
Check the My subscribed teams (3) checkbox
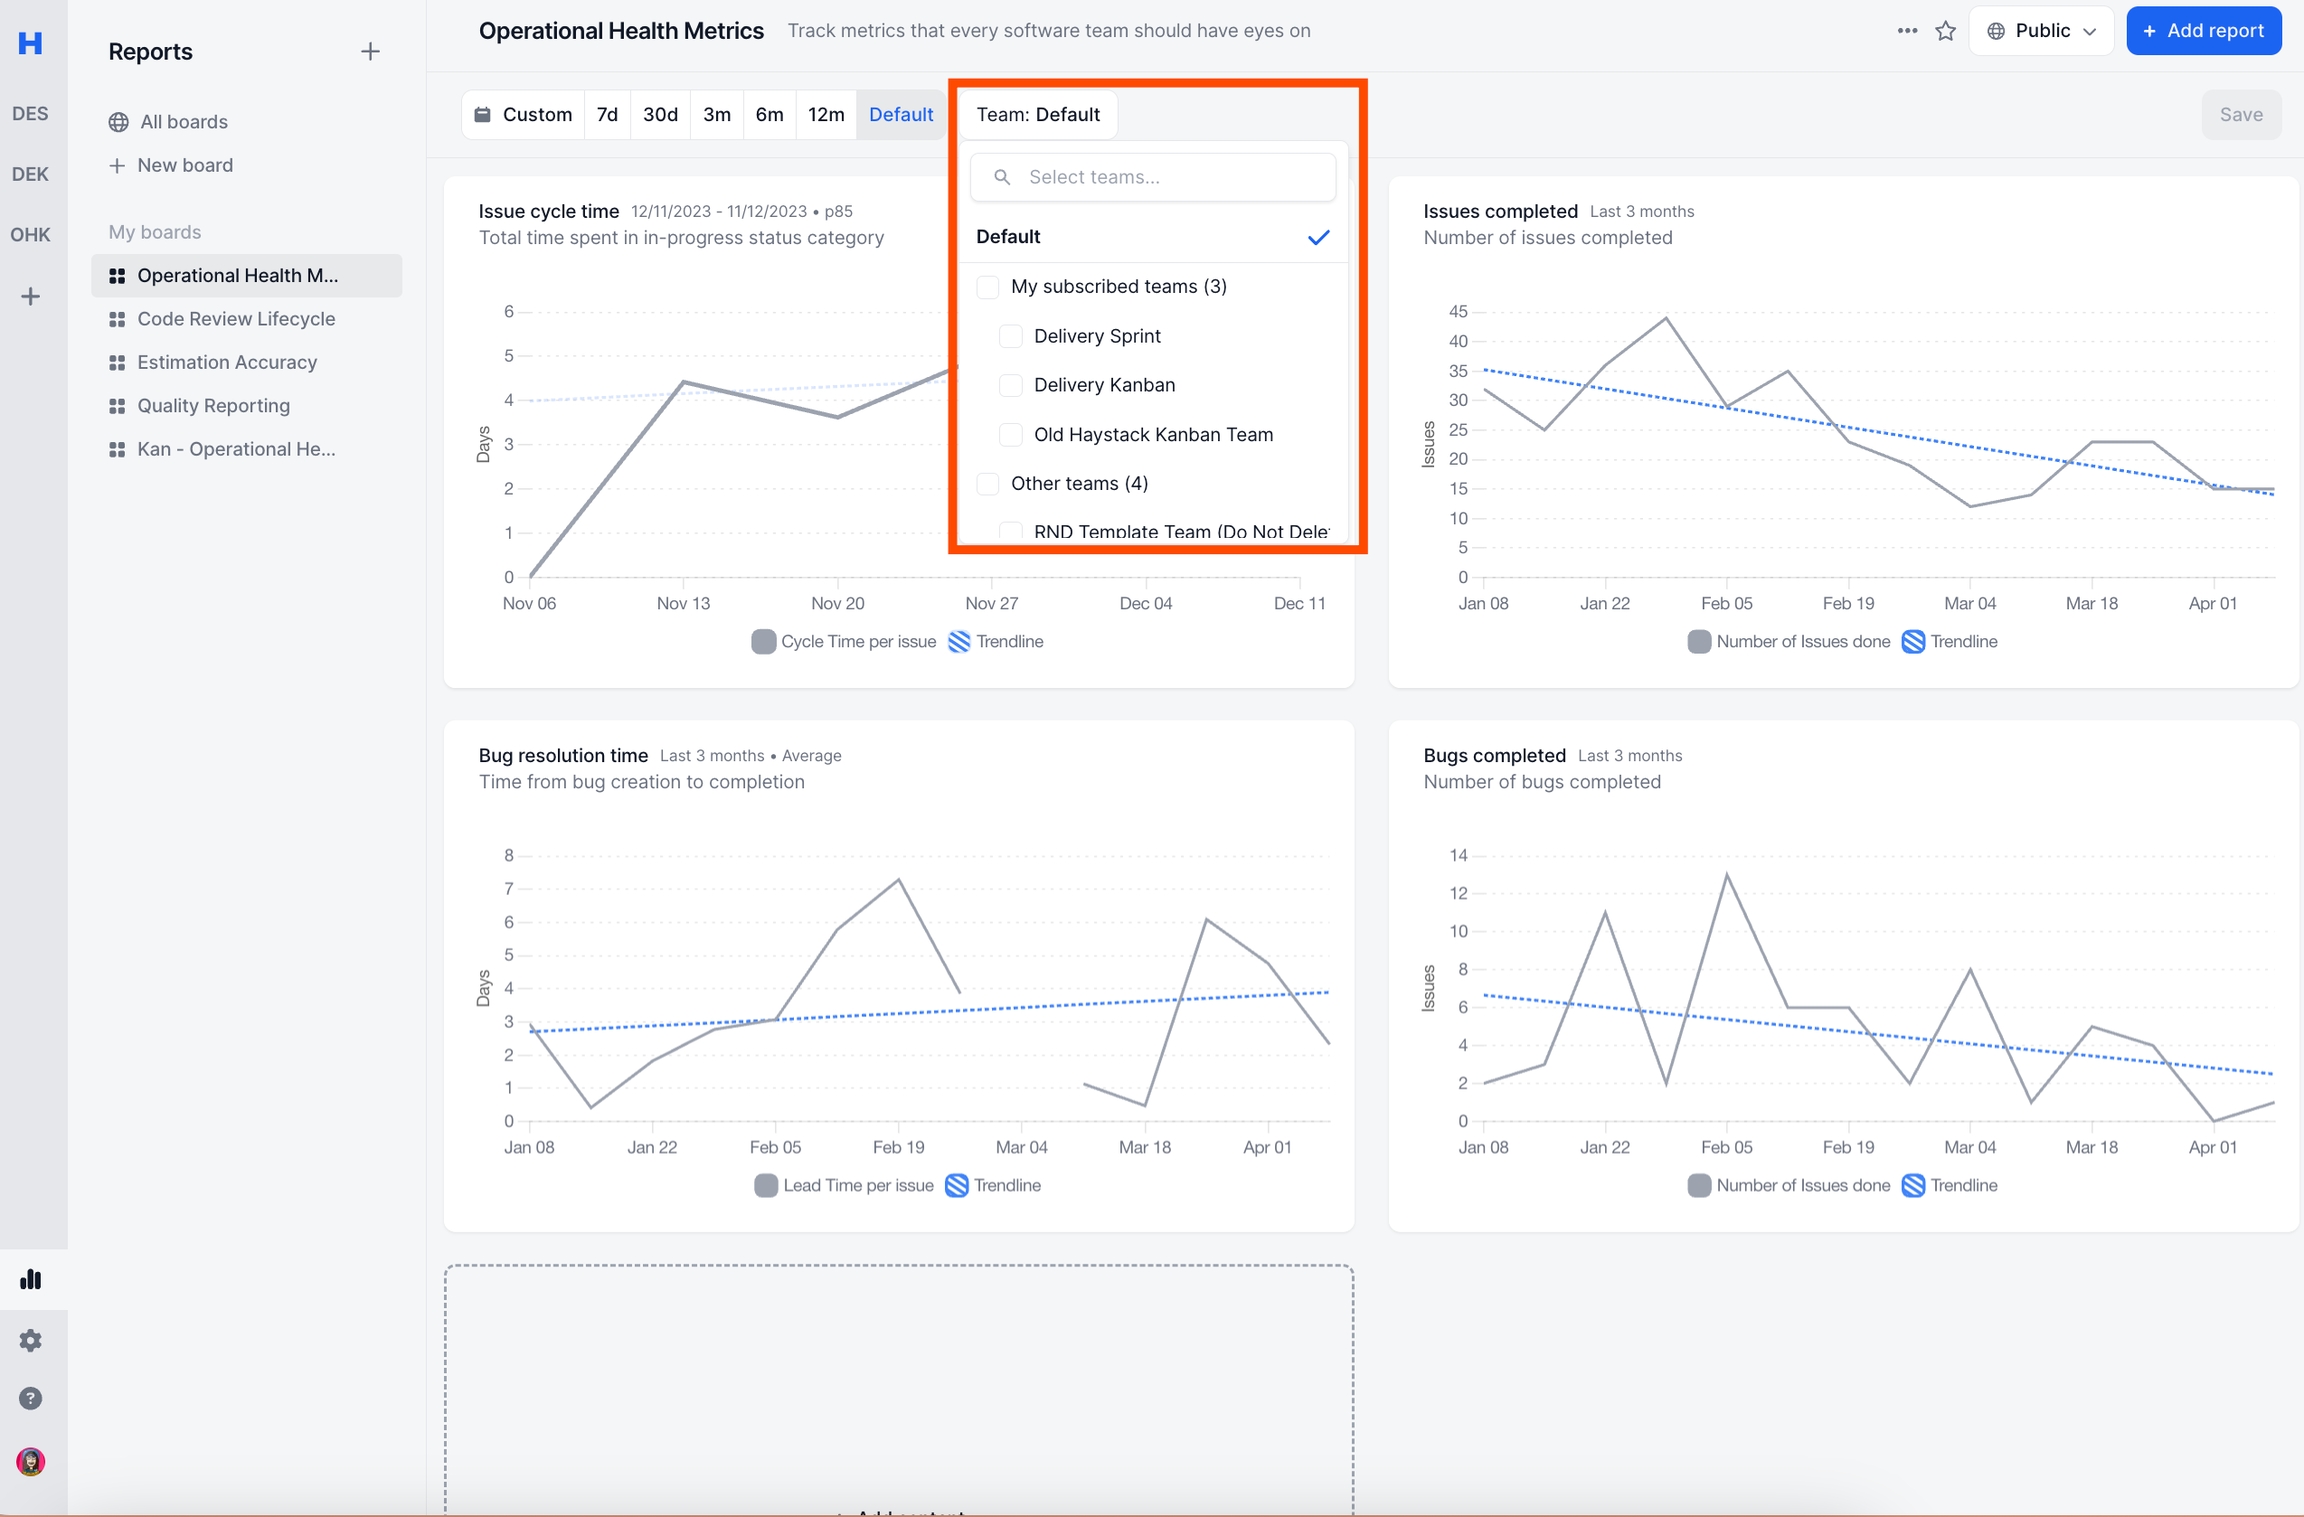tap(987, 287)
